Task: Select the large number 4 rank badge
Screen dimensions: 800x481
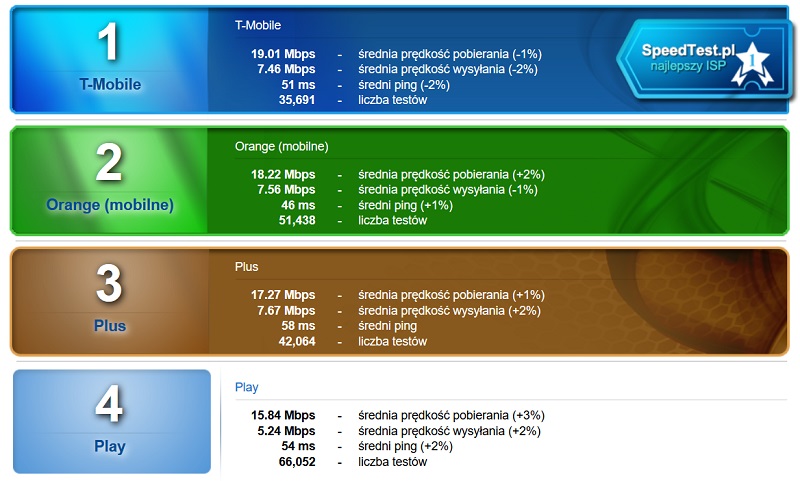Action: pos(110,405)
